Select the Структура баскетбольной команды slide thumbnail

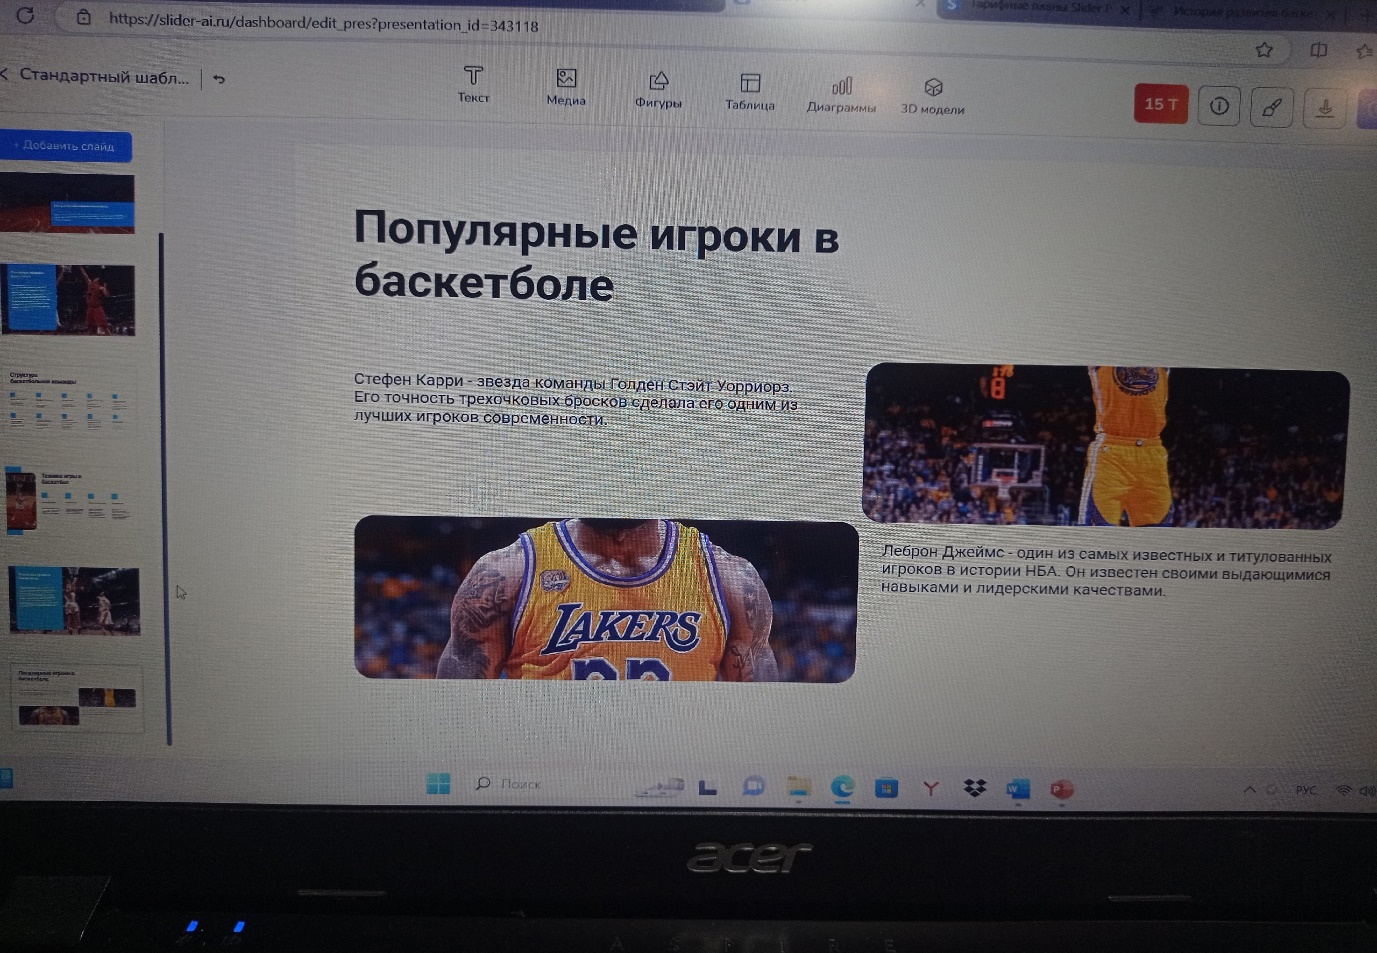pyautogui.click(x=69, y=399)
